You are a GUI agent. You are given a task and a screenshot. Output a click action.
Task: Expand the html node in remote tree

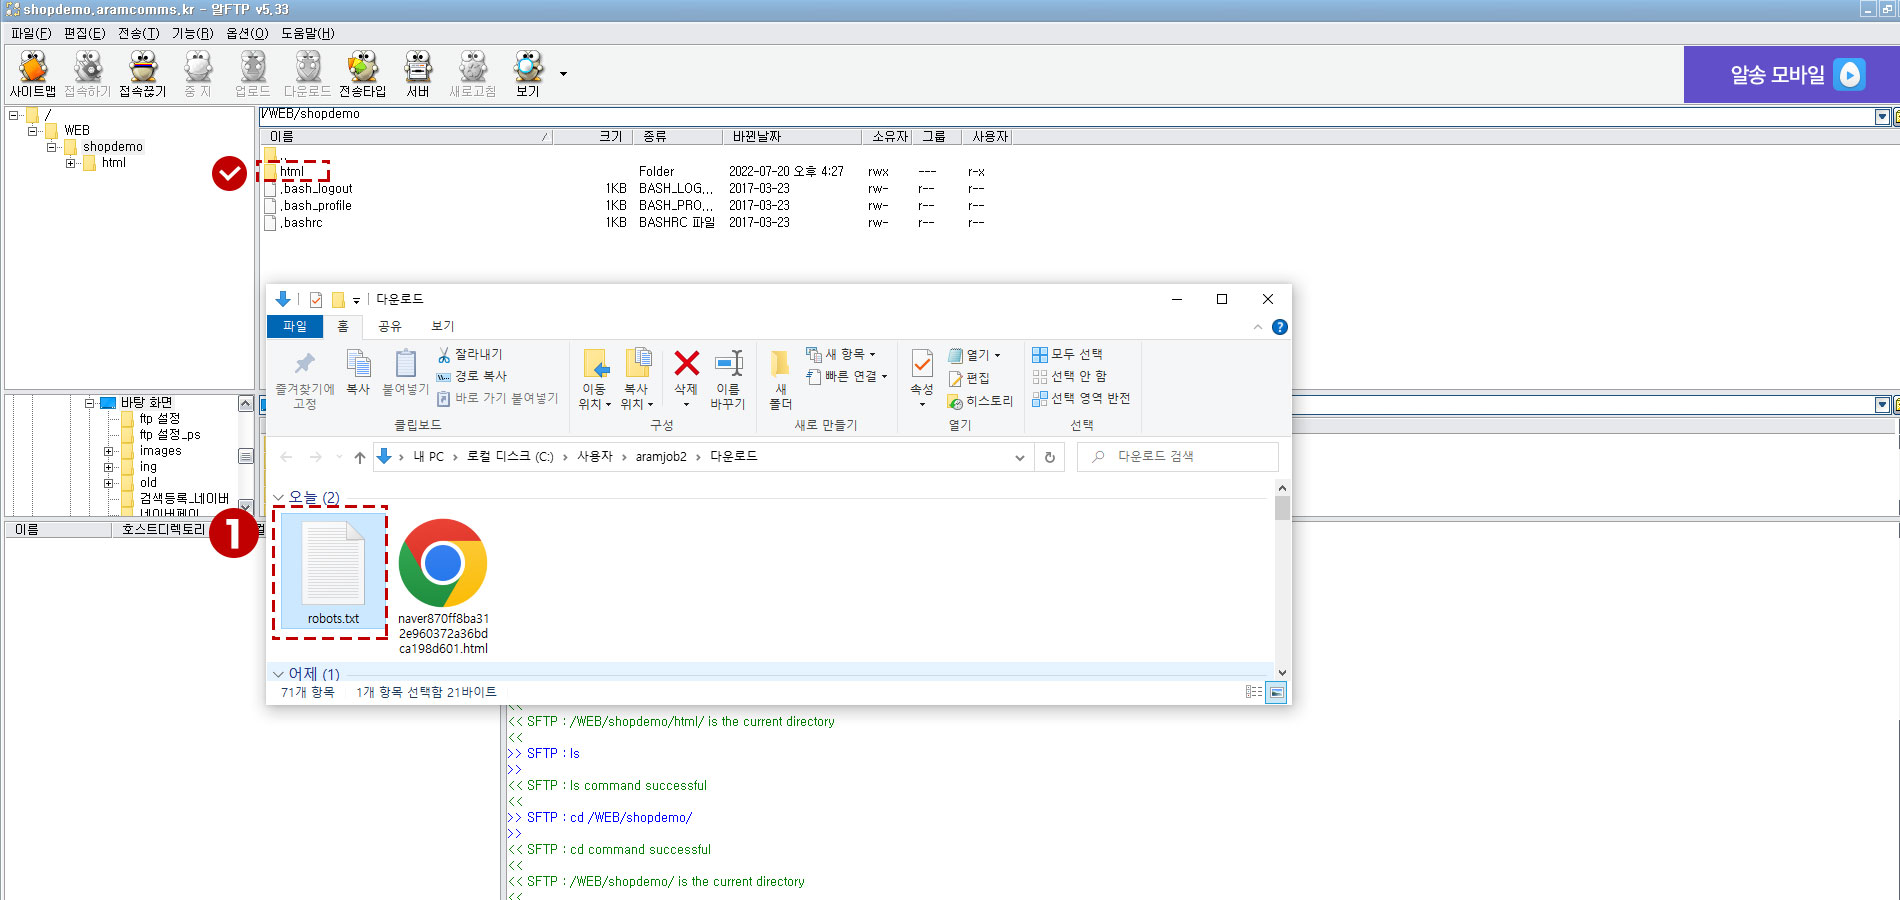tap(71, 163)
